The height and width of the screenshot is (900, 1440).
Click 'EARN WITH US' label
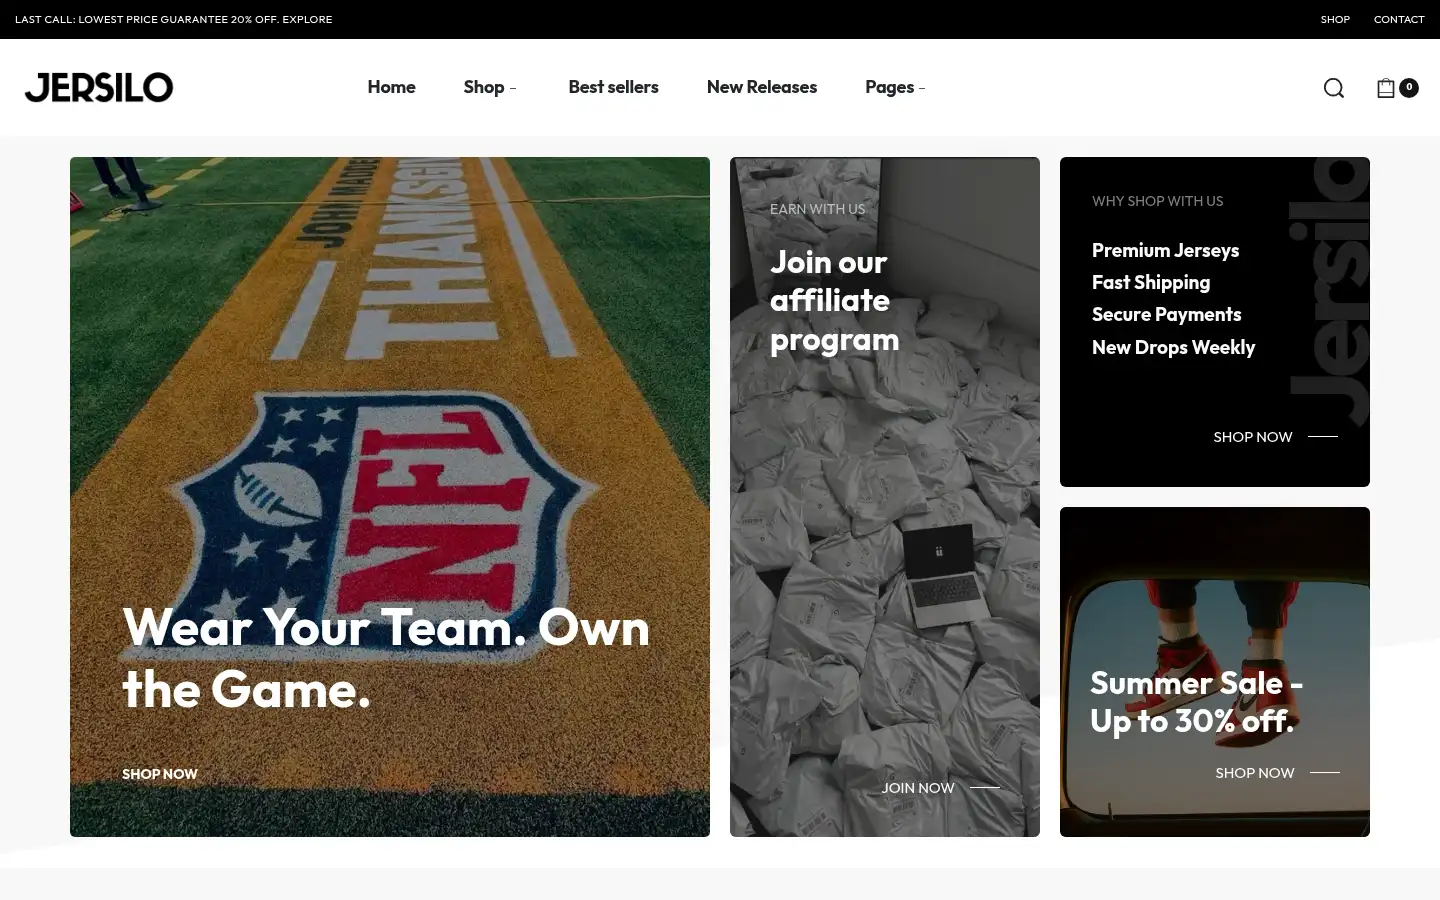coord(817,209)
